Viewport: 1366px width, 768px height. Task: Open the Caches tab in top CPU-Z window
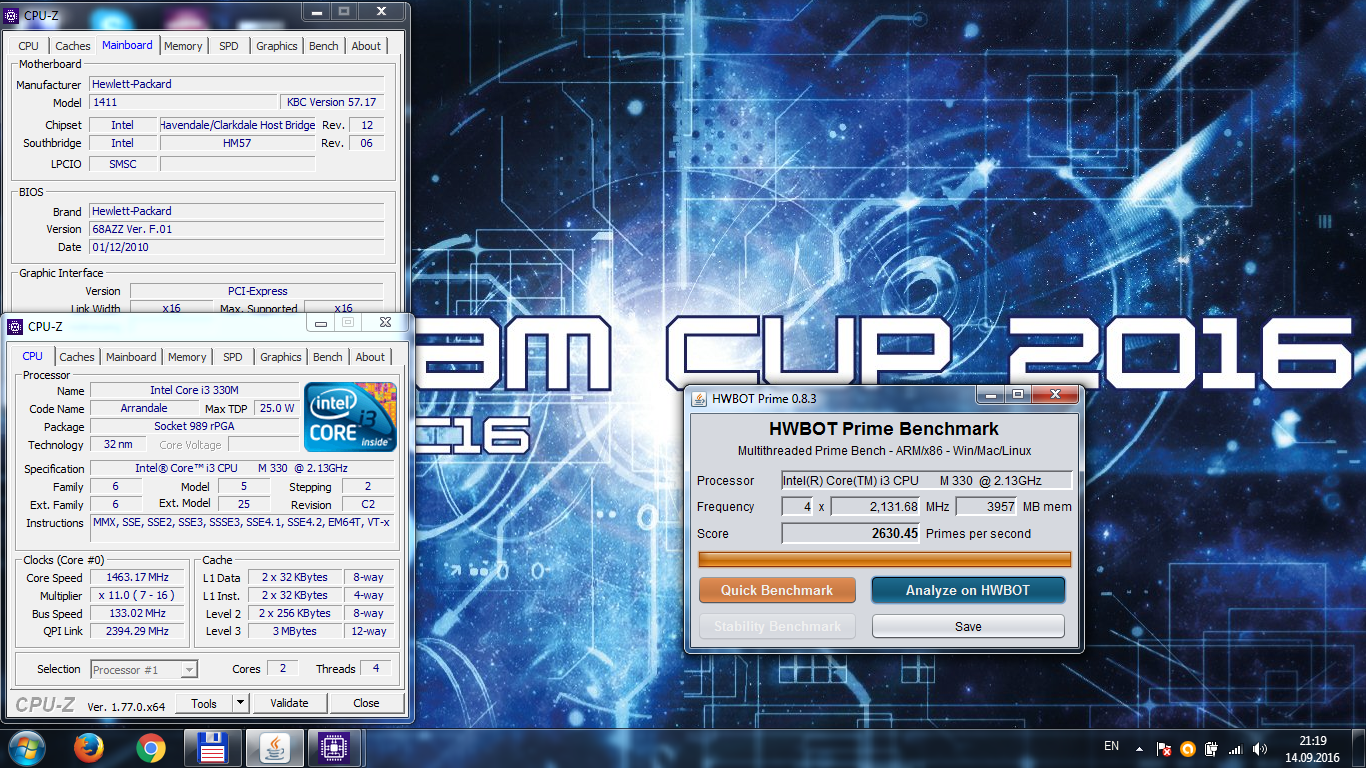[73, 46]
